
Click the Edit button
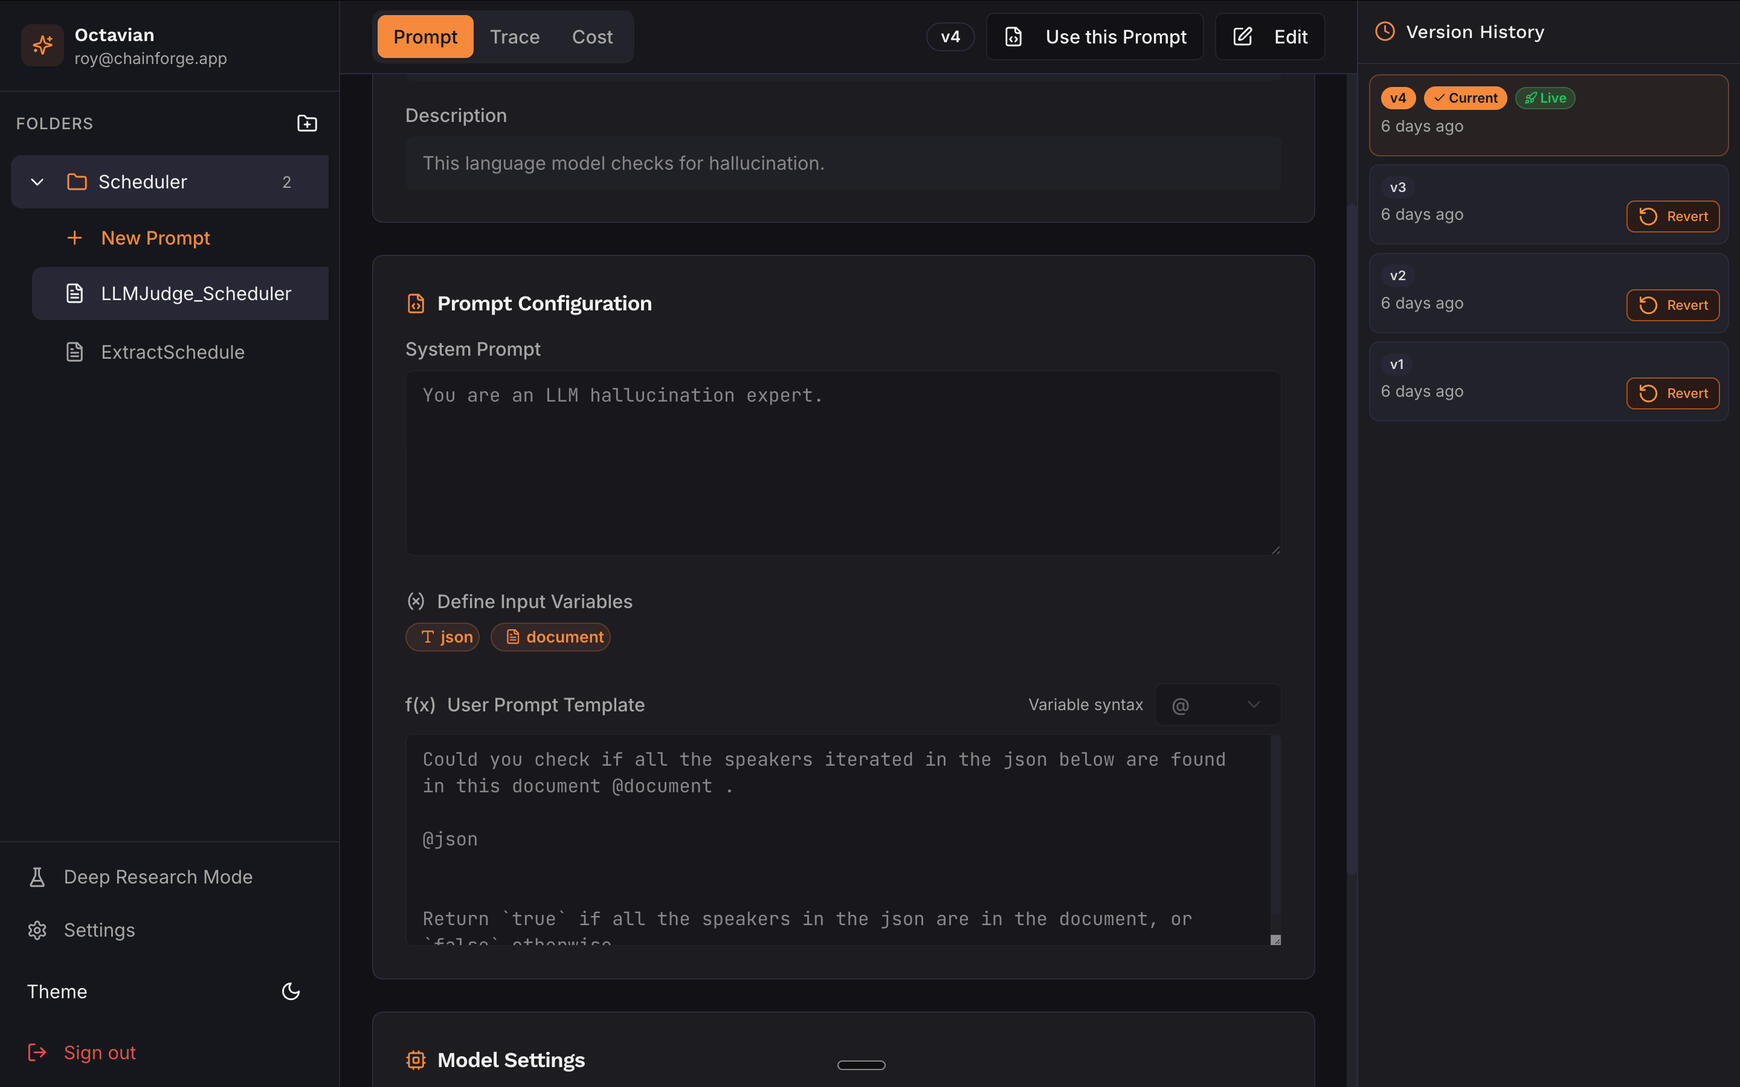[x=1270, y=37]
